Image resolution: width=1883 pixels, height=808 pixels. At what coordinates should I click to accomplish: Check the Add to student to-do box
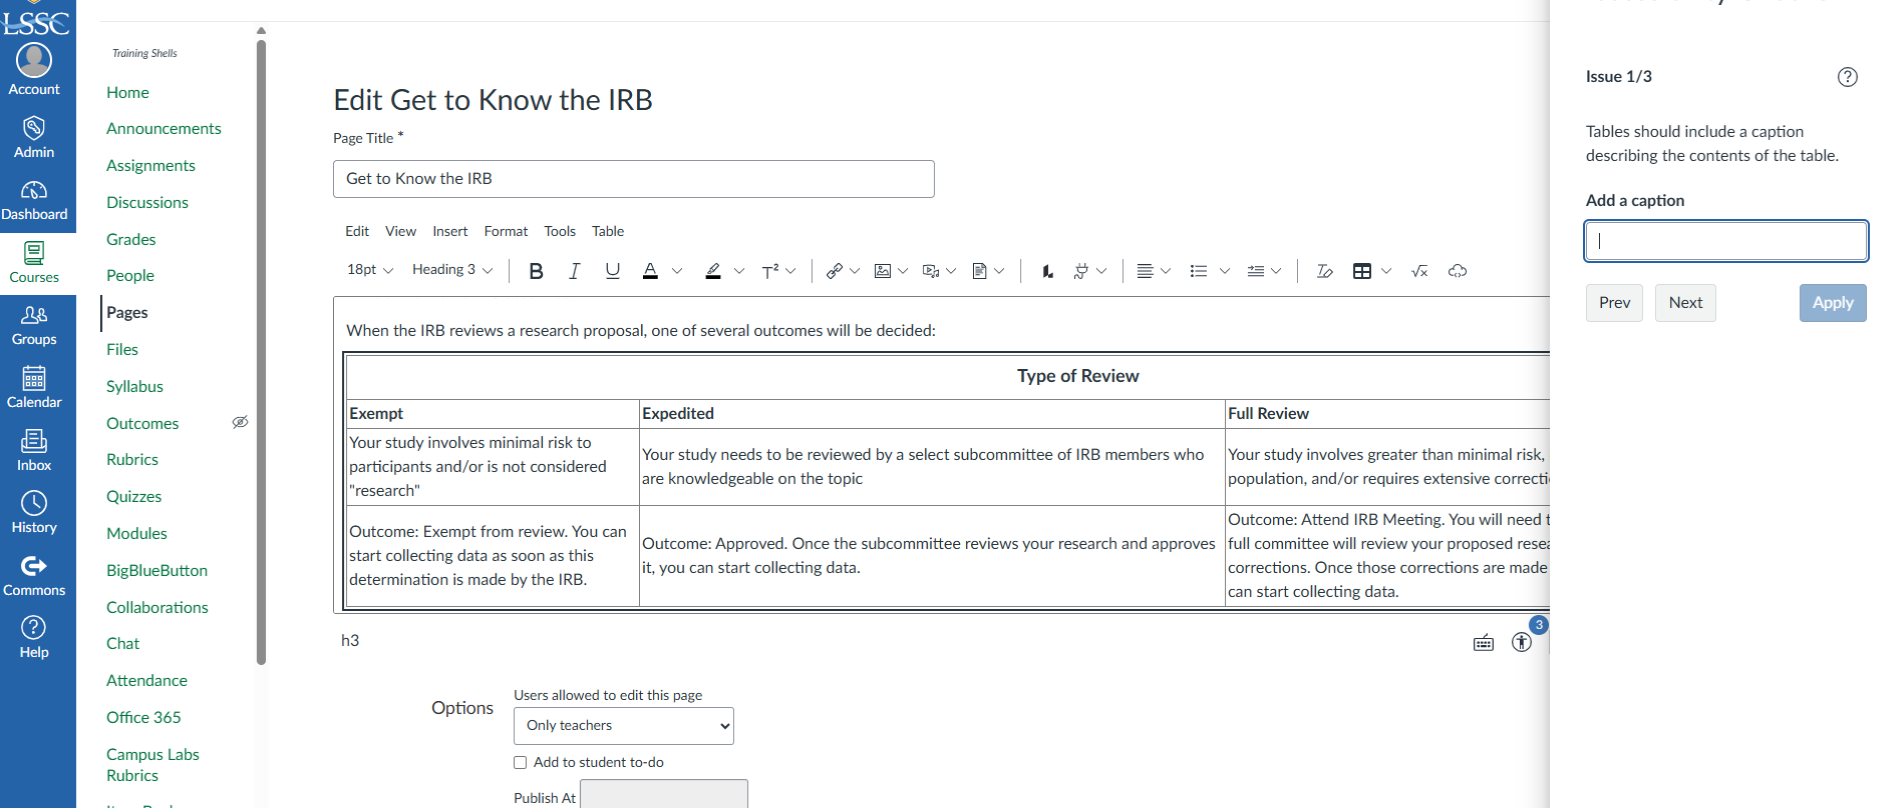(520, 762)
